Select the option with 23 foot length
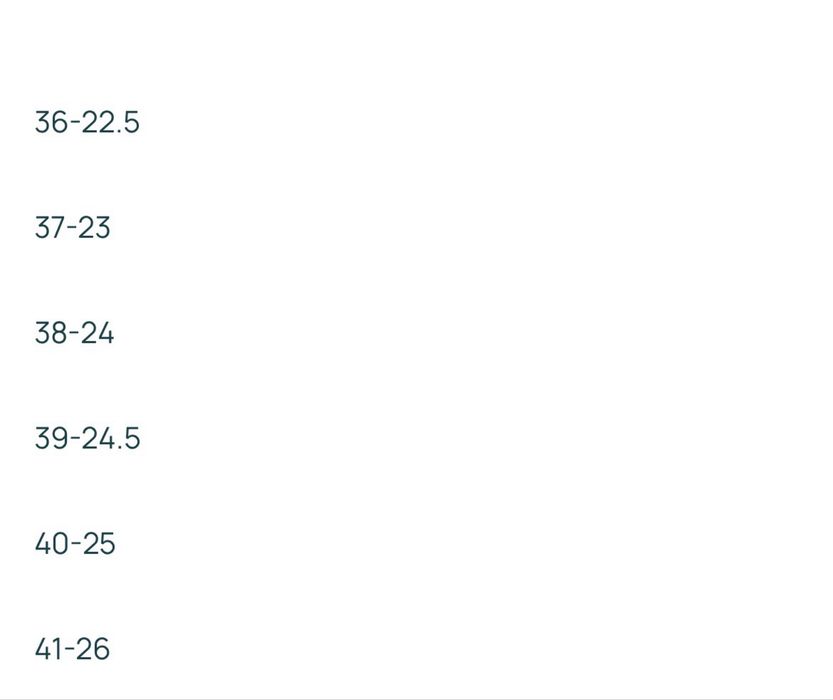833x700 pixels. 72,227
